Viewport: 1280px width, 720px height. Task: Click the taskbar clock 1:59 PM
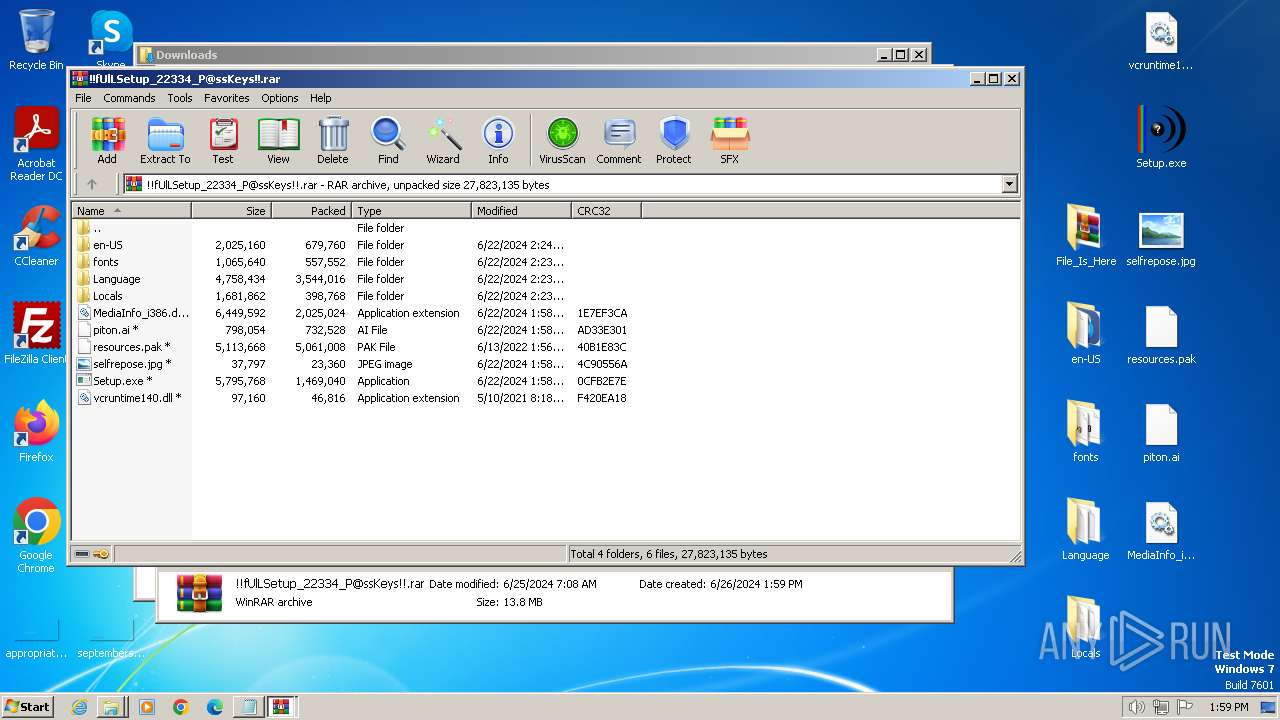pos(1228,707)
